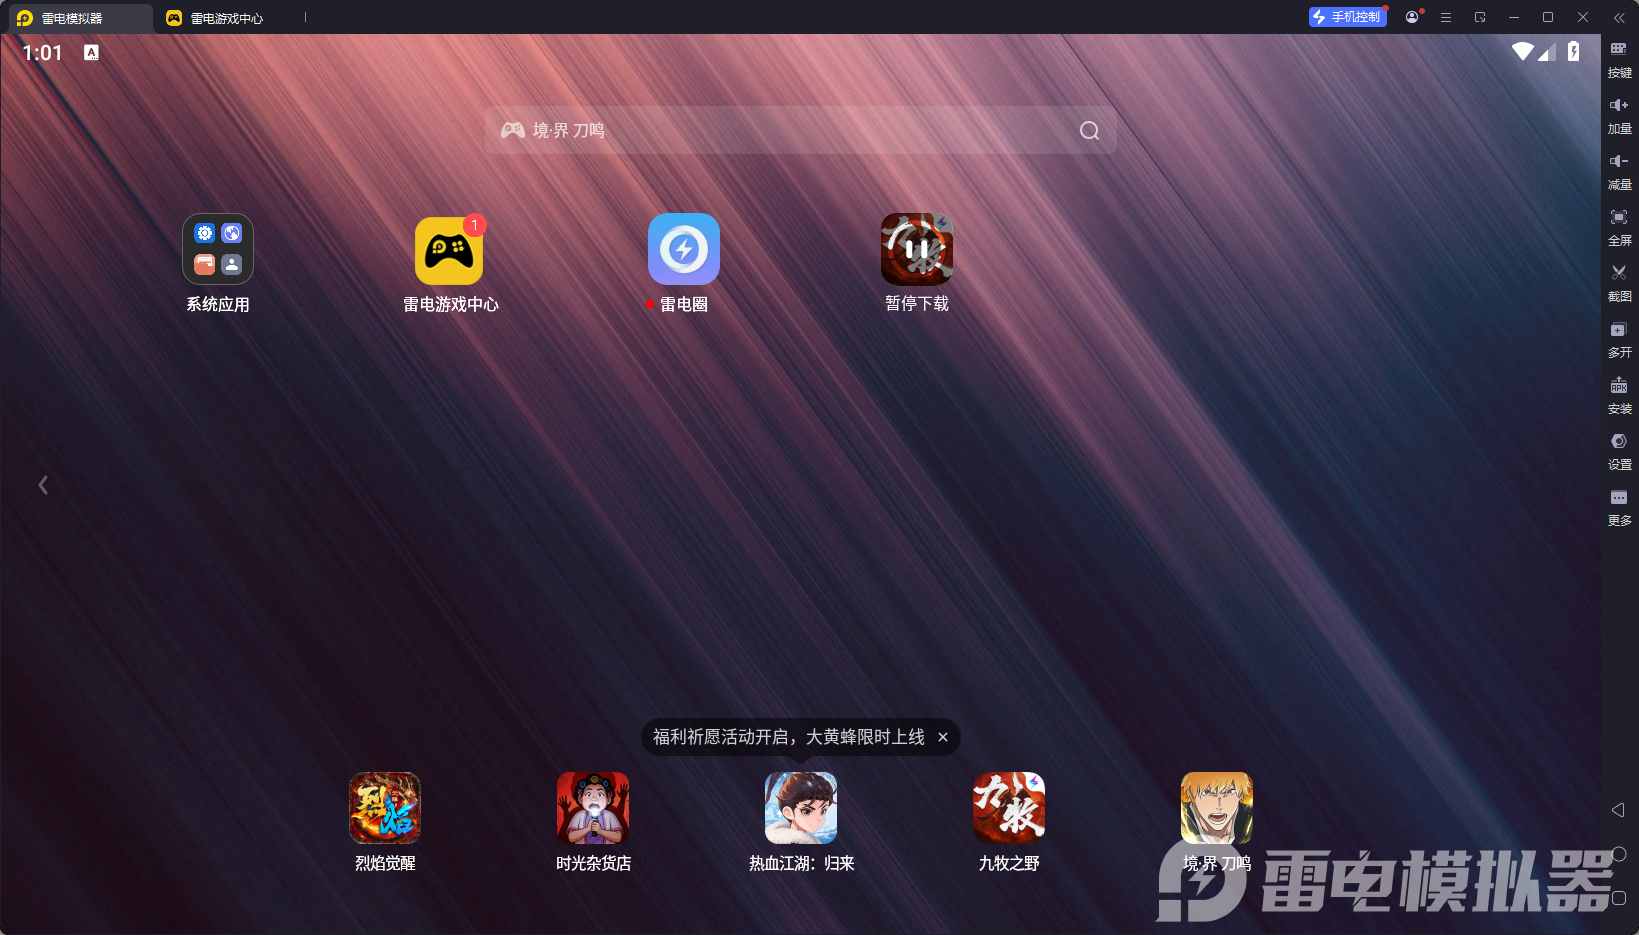This screenshot has height=935, width=1639.
Task: Tap the Android home circle button
Action: 1619,854
